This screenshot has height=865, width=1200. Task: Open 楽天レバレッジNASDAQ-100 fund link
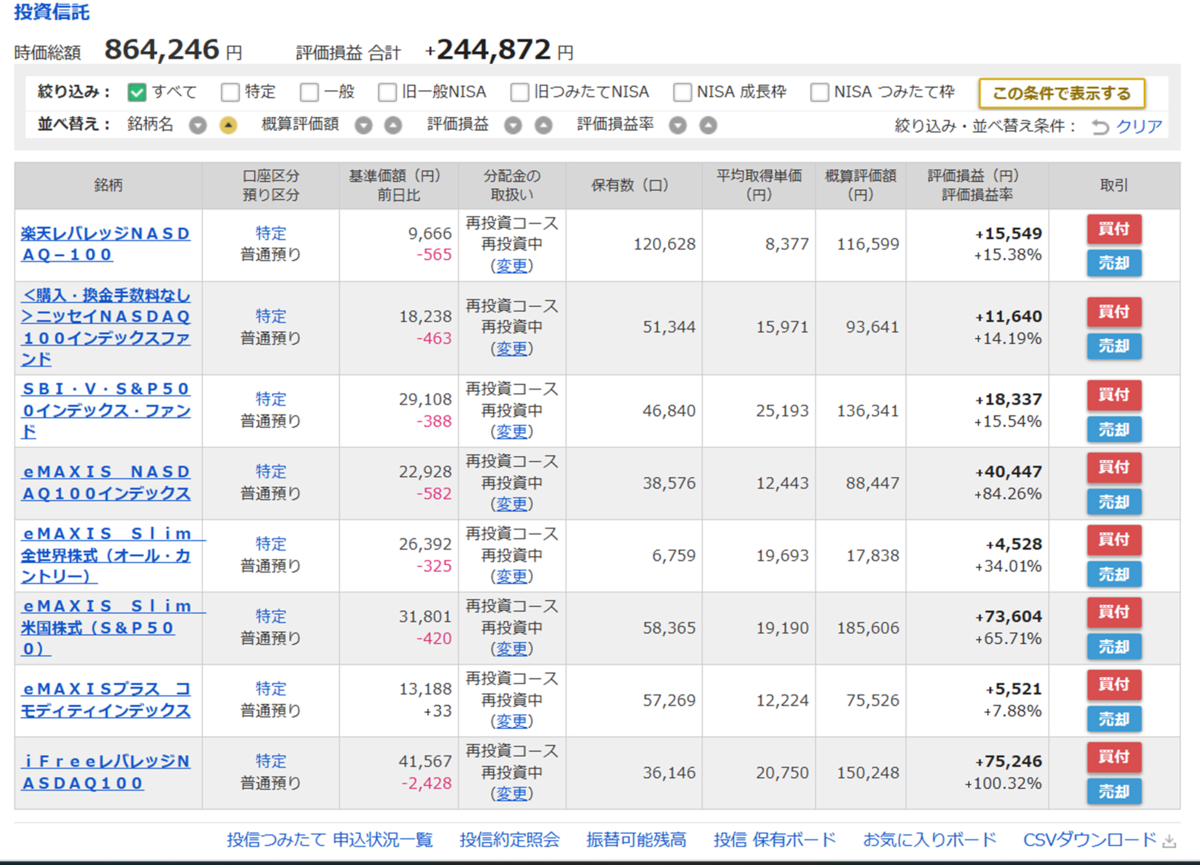pyautogui.click(x=106, y=244)
